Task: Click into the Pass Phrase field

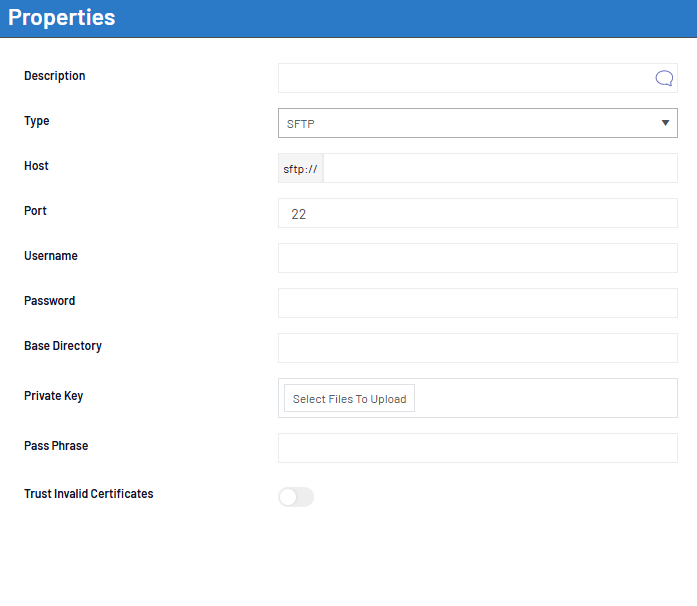Action: pyautogui.click(x=477, y=448)
